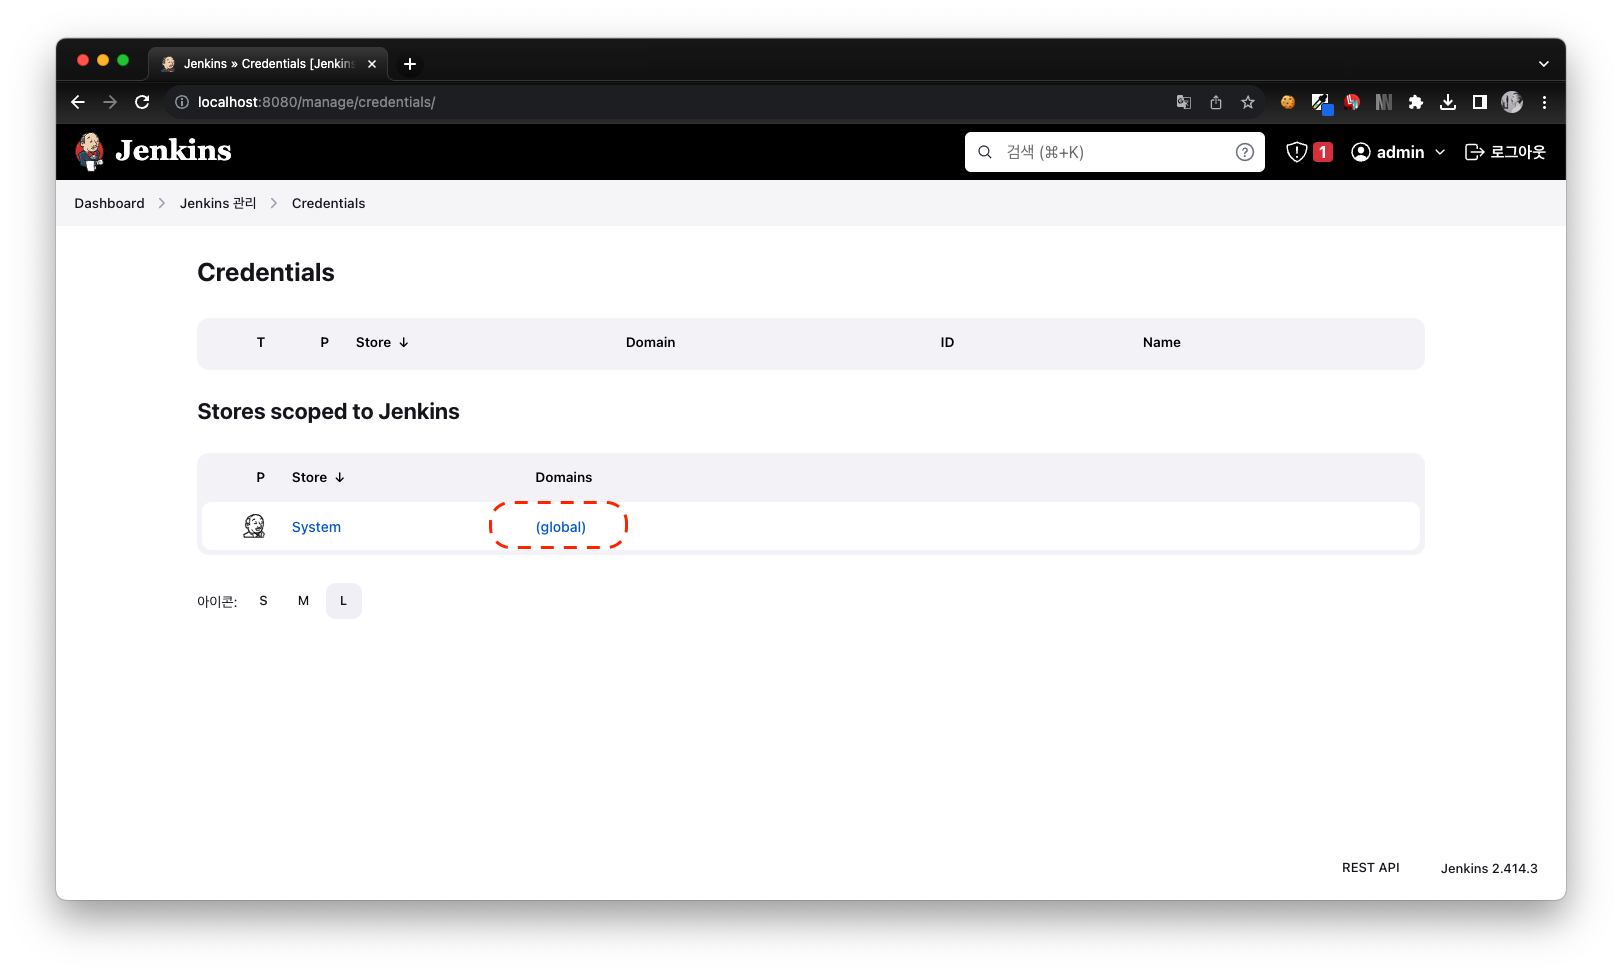Click the Jenkins logo mascot icon
This screenshot has width=1622, height=974.
pyautogui.click(x=90, y=151)
